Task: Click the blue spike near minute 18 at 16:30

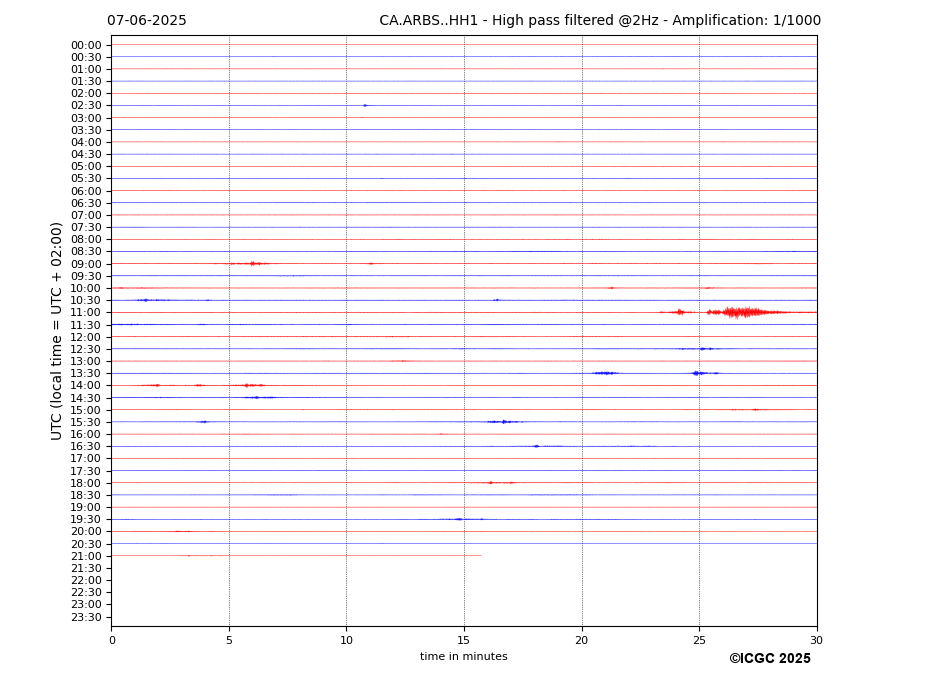Action: 536,446
